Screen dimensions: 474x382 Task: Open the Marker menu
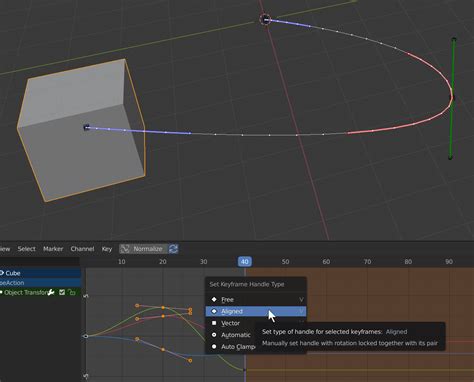53,249
